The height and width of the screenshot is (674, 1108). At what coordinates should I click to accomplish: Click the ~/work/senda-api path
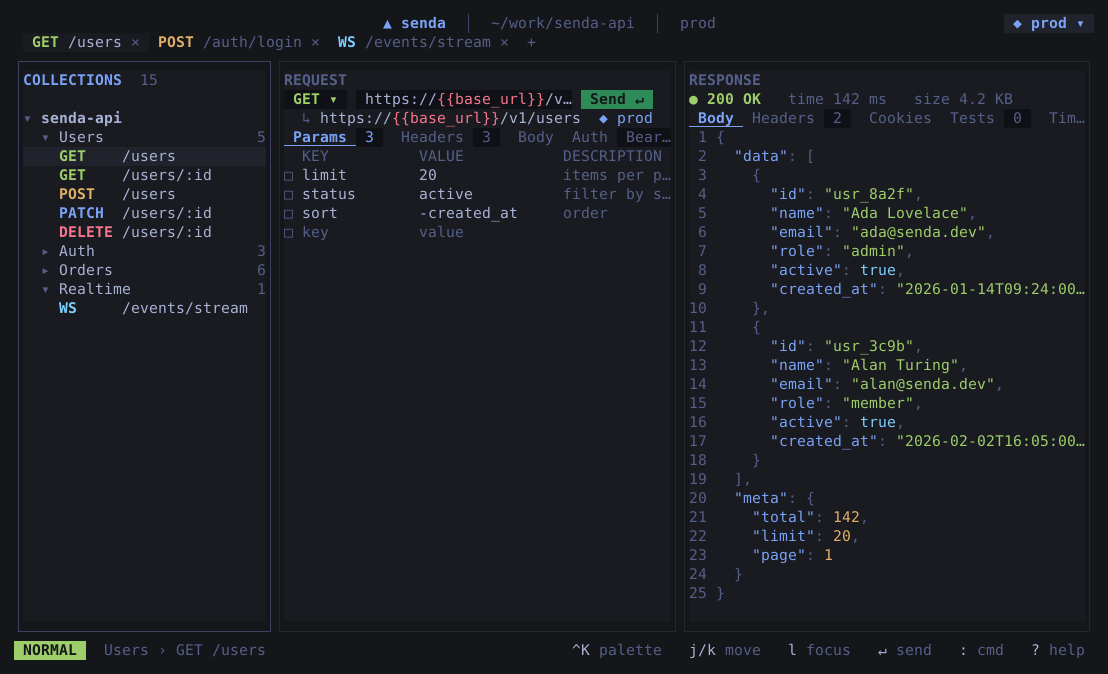562,23
